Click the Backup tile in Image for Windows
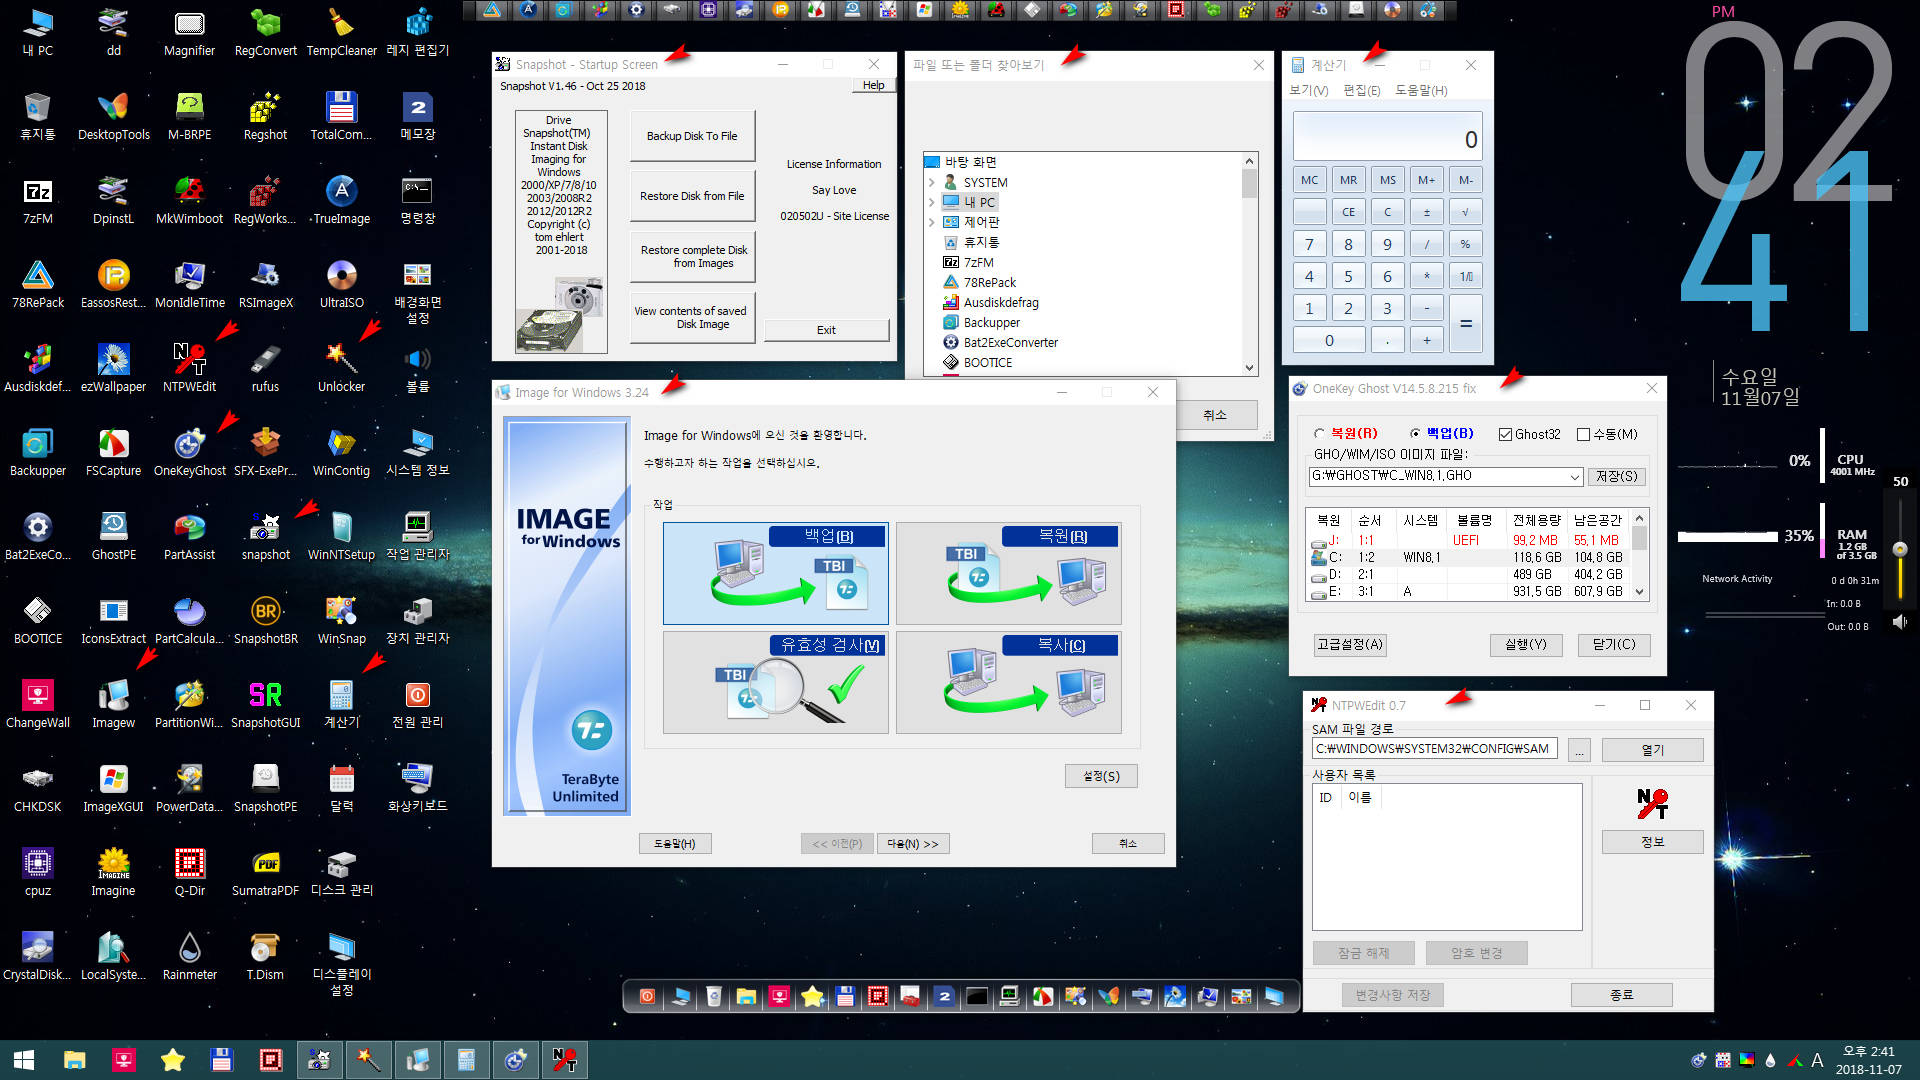This screenshot has width=1920, height=1080. tap(775, 573)
